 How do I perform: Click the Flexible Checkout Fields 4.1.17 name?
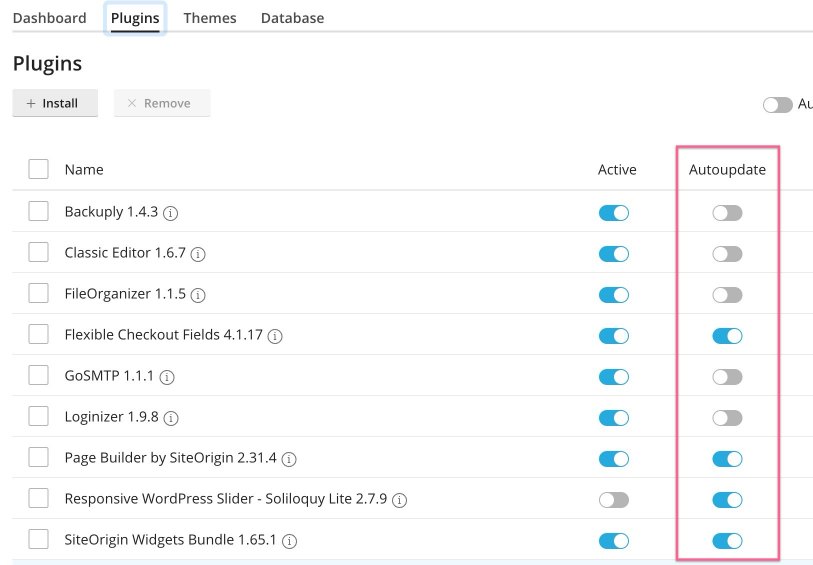coord(163,334)
